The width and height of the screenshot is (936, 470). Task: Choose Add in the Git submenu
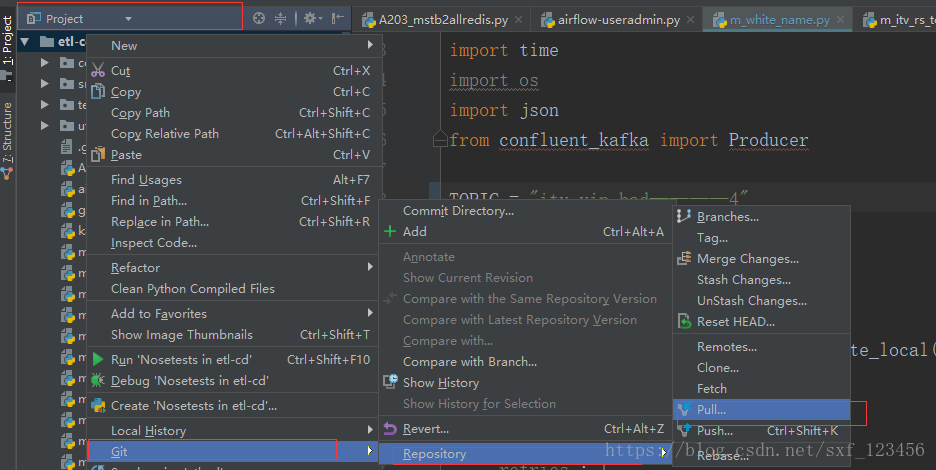(525, 231)
